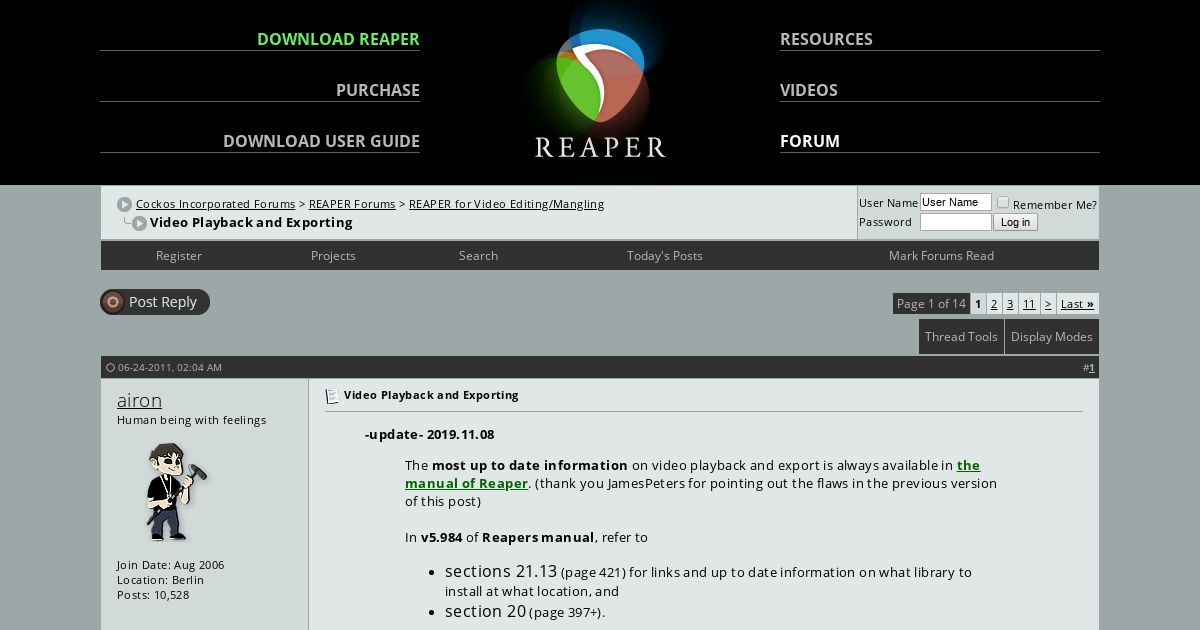Open the Page 1 of 14 selector

pyautogui.click(x=931, y=304)
